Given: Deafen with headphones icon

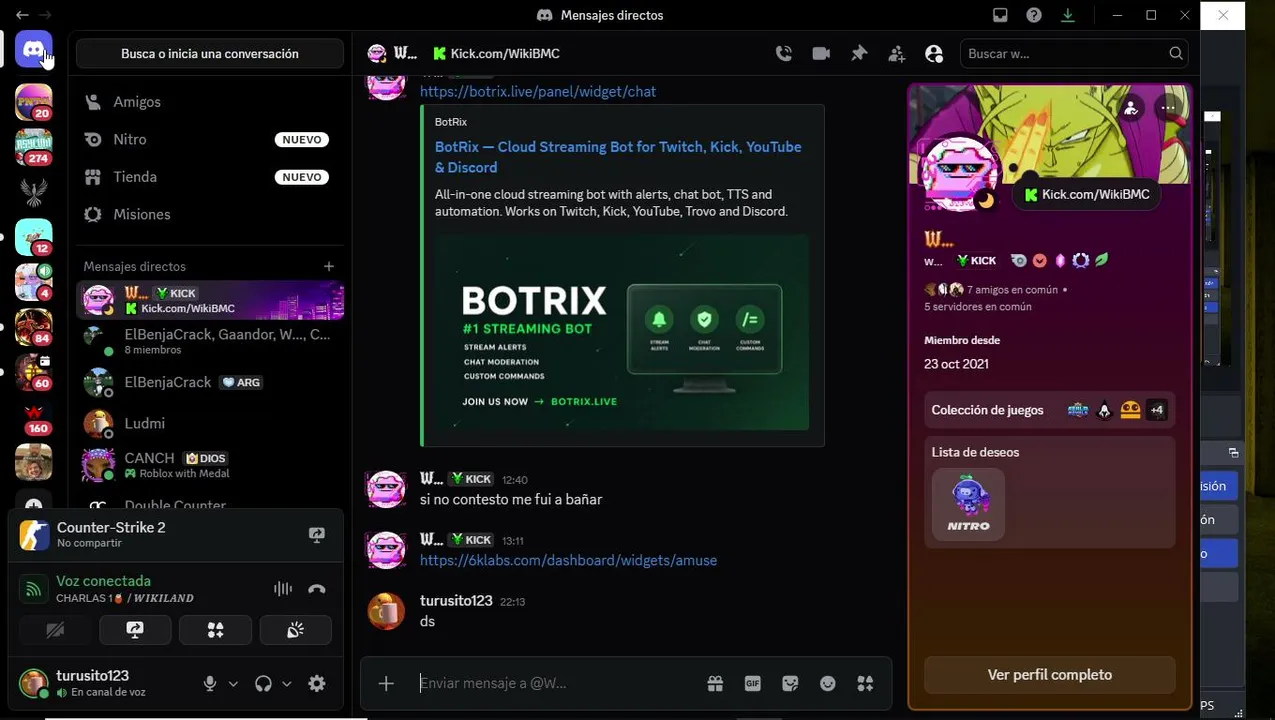Looking at the screenshot, I should click(263, 684).
